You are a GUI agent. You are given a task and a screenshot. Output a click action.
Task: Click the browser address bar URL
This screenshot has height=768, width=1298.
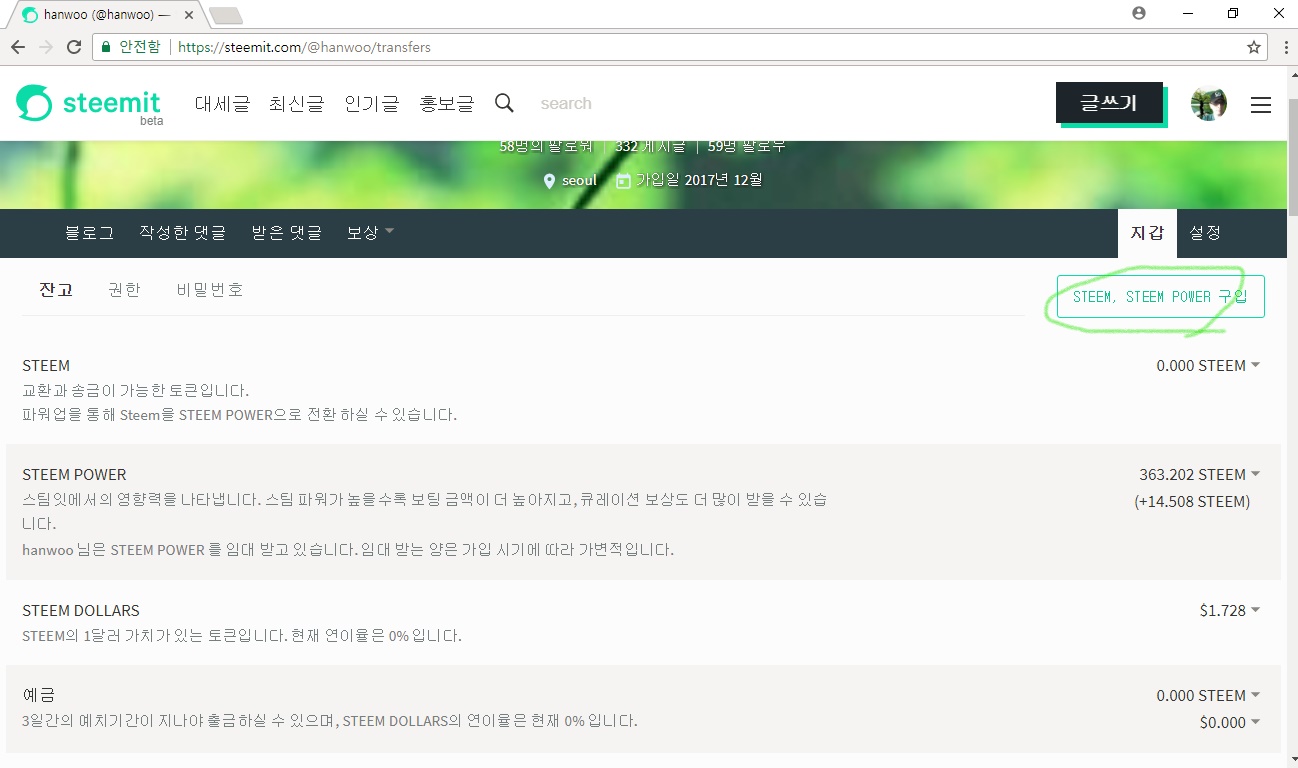coord(304,47)
